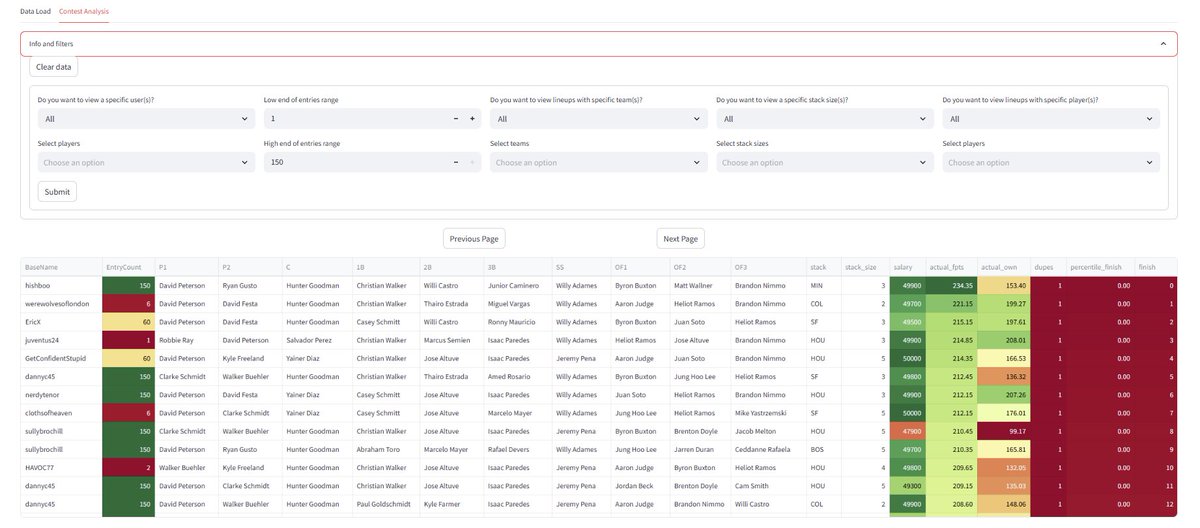Select the Contest Analysis tab

84,11
